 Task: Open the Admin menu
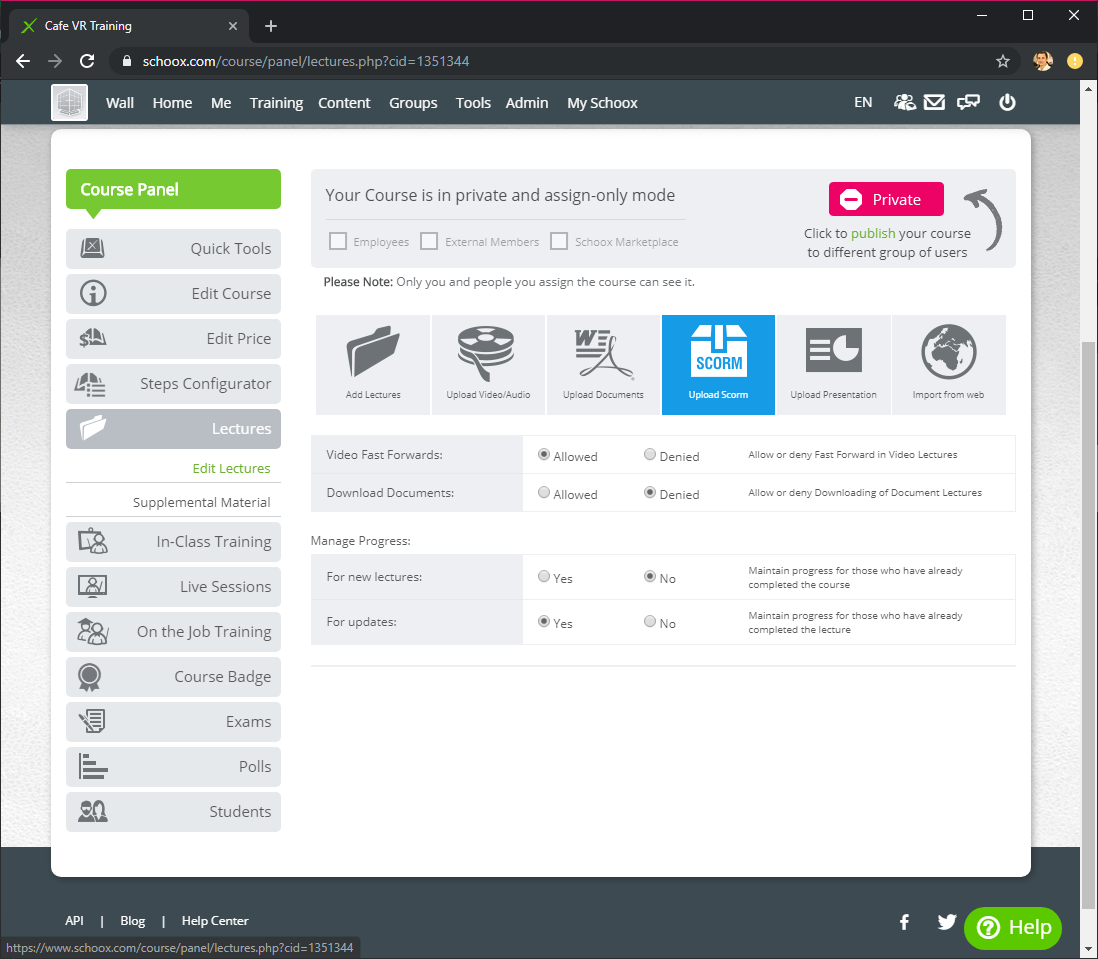click(527, 103)
